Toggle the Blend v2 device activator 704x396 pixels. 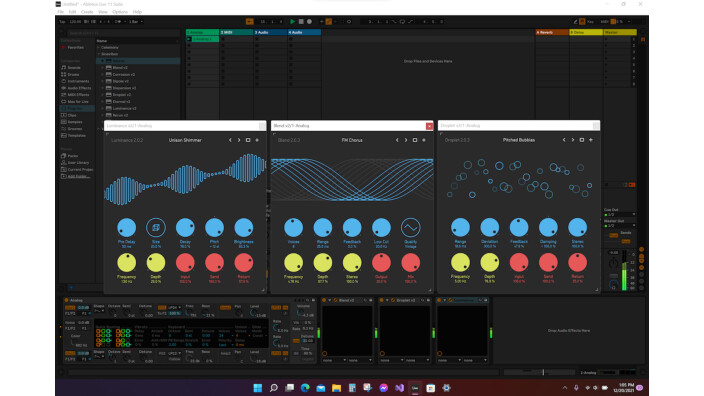pos(324,300)
